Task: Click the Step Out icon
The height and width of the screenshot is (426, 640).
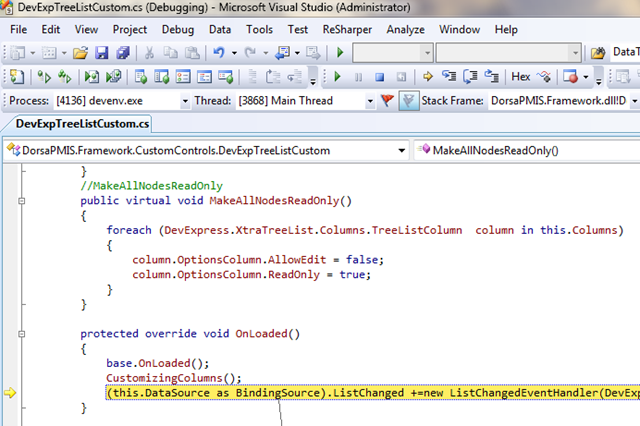Action: tap(491, 76)
